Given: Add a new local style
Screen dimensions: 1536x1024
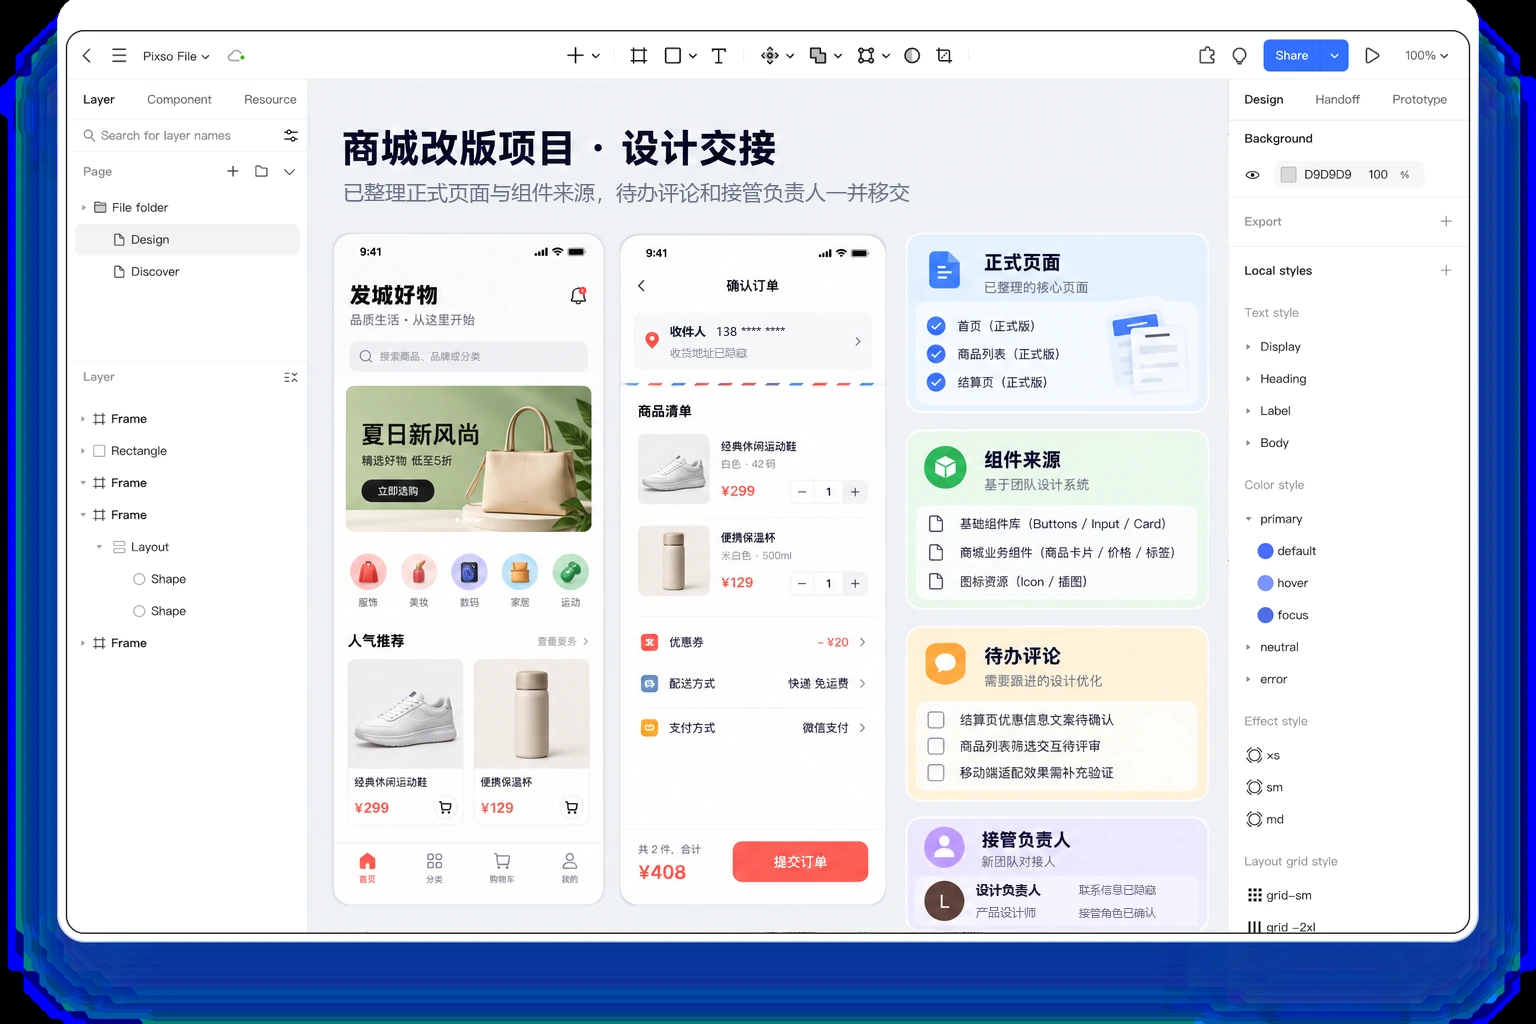Looking at the screenshot, I should click(x=1445, y=270).
